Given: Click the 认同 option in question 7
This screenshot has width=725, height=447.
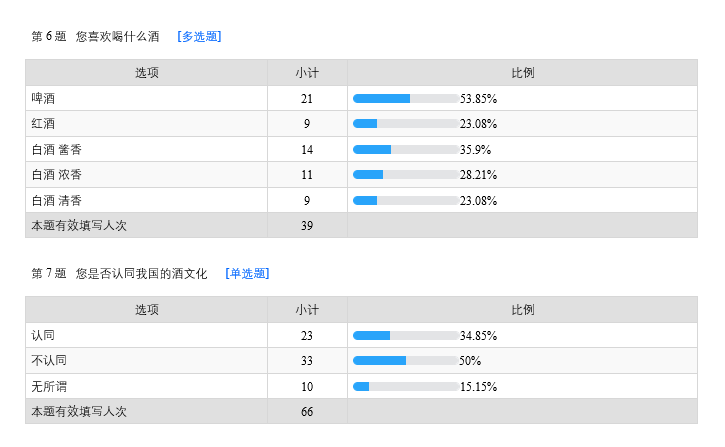Looking at the screenshot, I should point(44,336).
